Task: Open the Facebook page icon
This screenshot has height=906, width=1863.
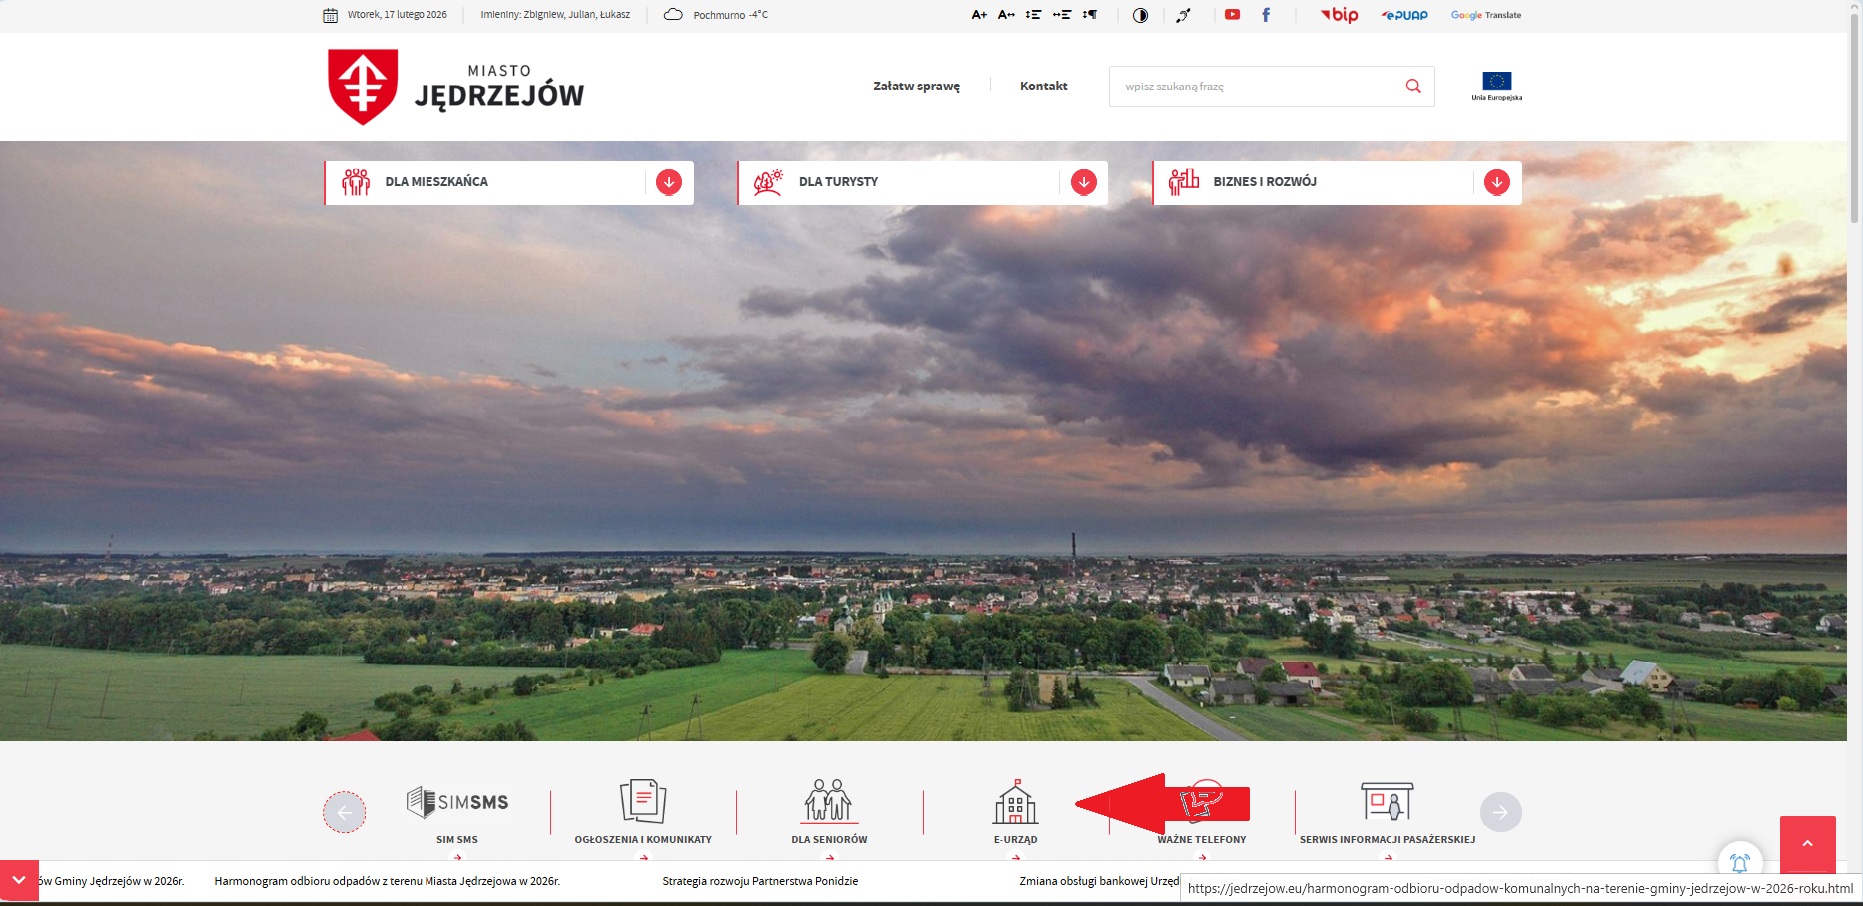Action: [x=1266, y=15]
